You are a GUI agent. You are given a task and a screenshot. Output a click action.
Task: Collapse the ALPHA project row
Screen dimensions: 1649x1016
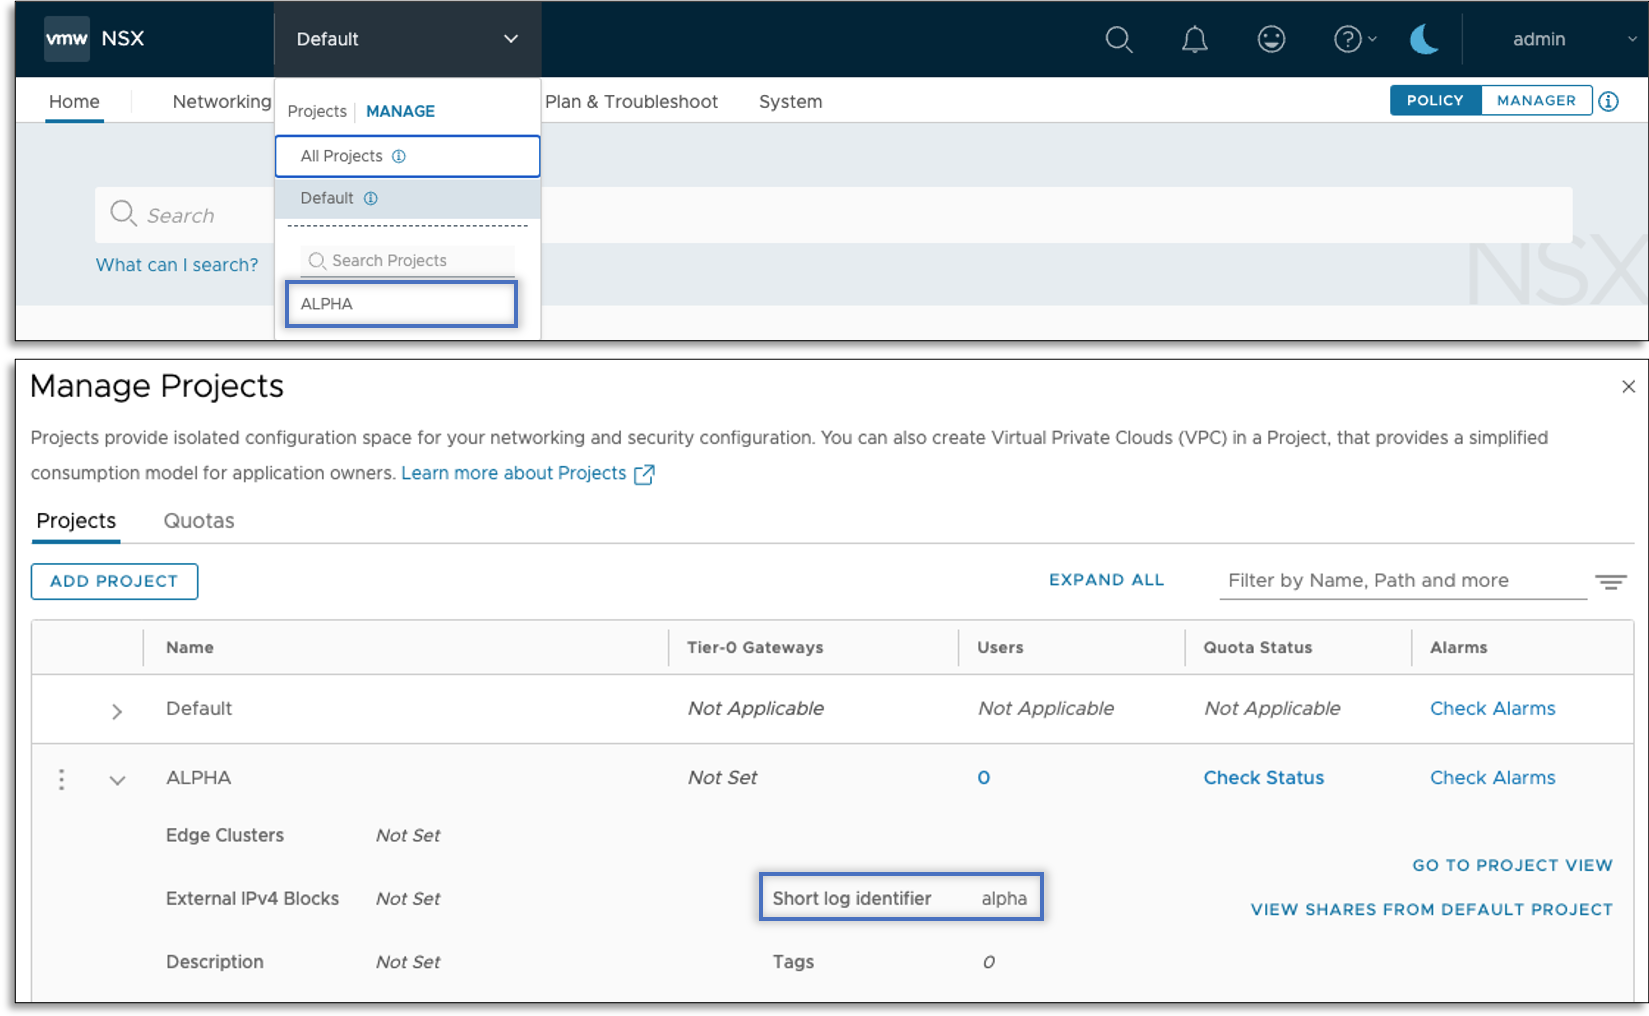(x=117, y=780)
